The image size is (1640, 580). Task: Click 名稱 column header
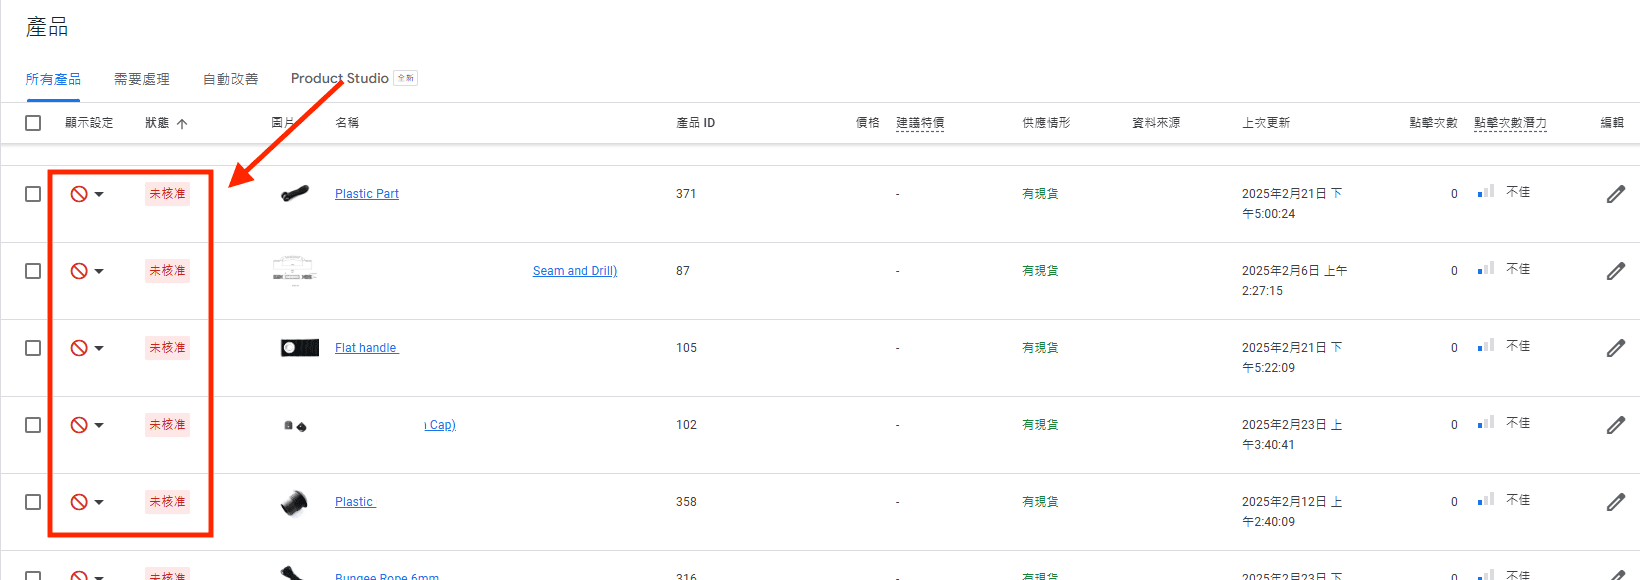pos(347,123)
